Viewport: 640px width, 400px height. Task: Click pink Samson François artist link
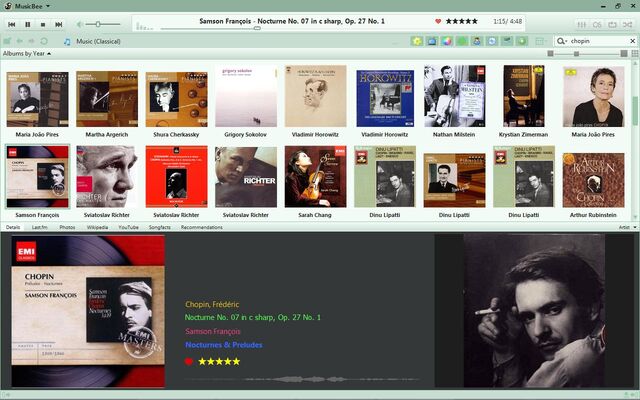tap(213, 331)
